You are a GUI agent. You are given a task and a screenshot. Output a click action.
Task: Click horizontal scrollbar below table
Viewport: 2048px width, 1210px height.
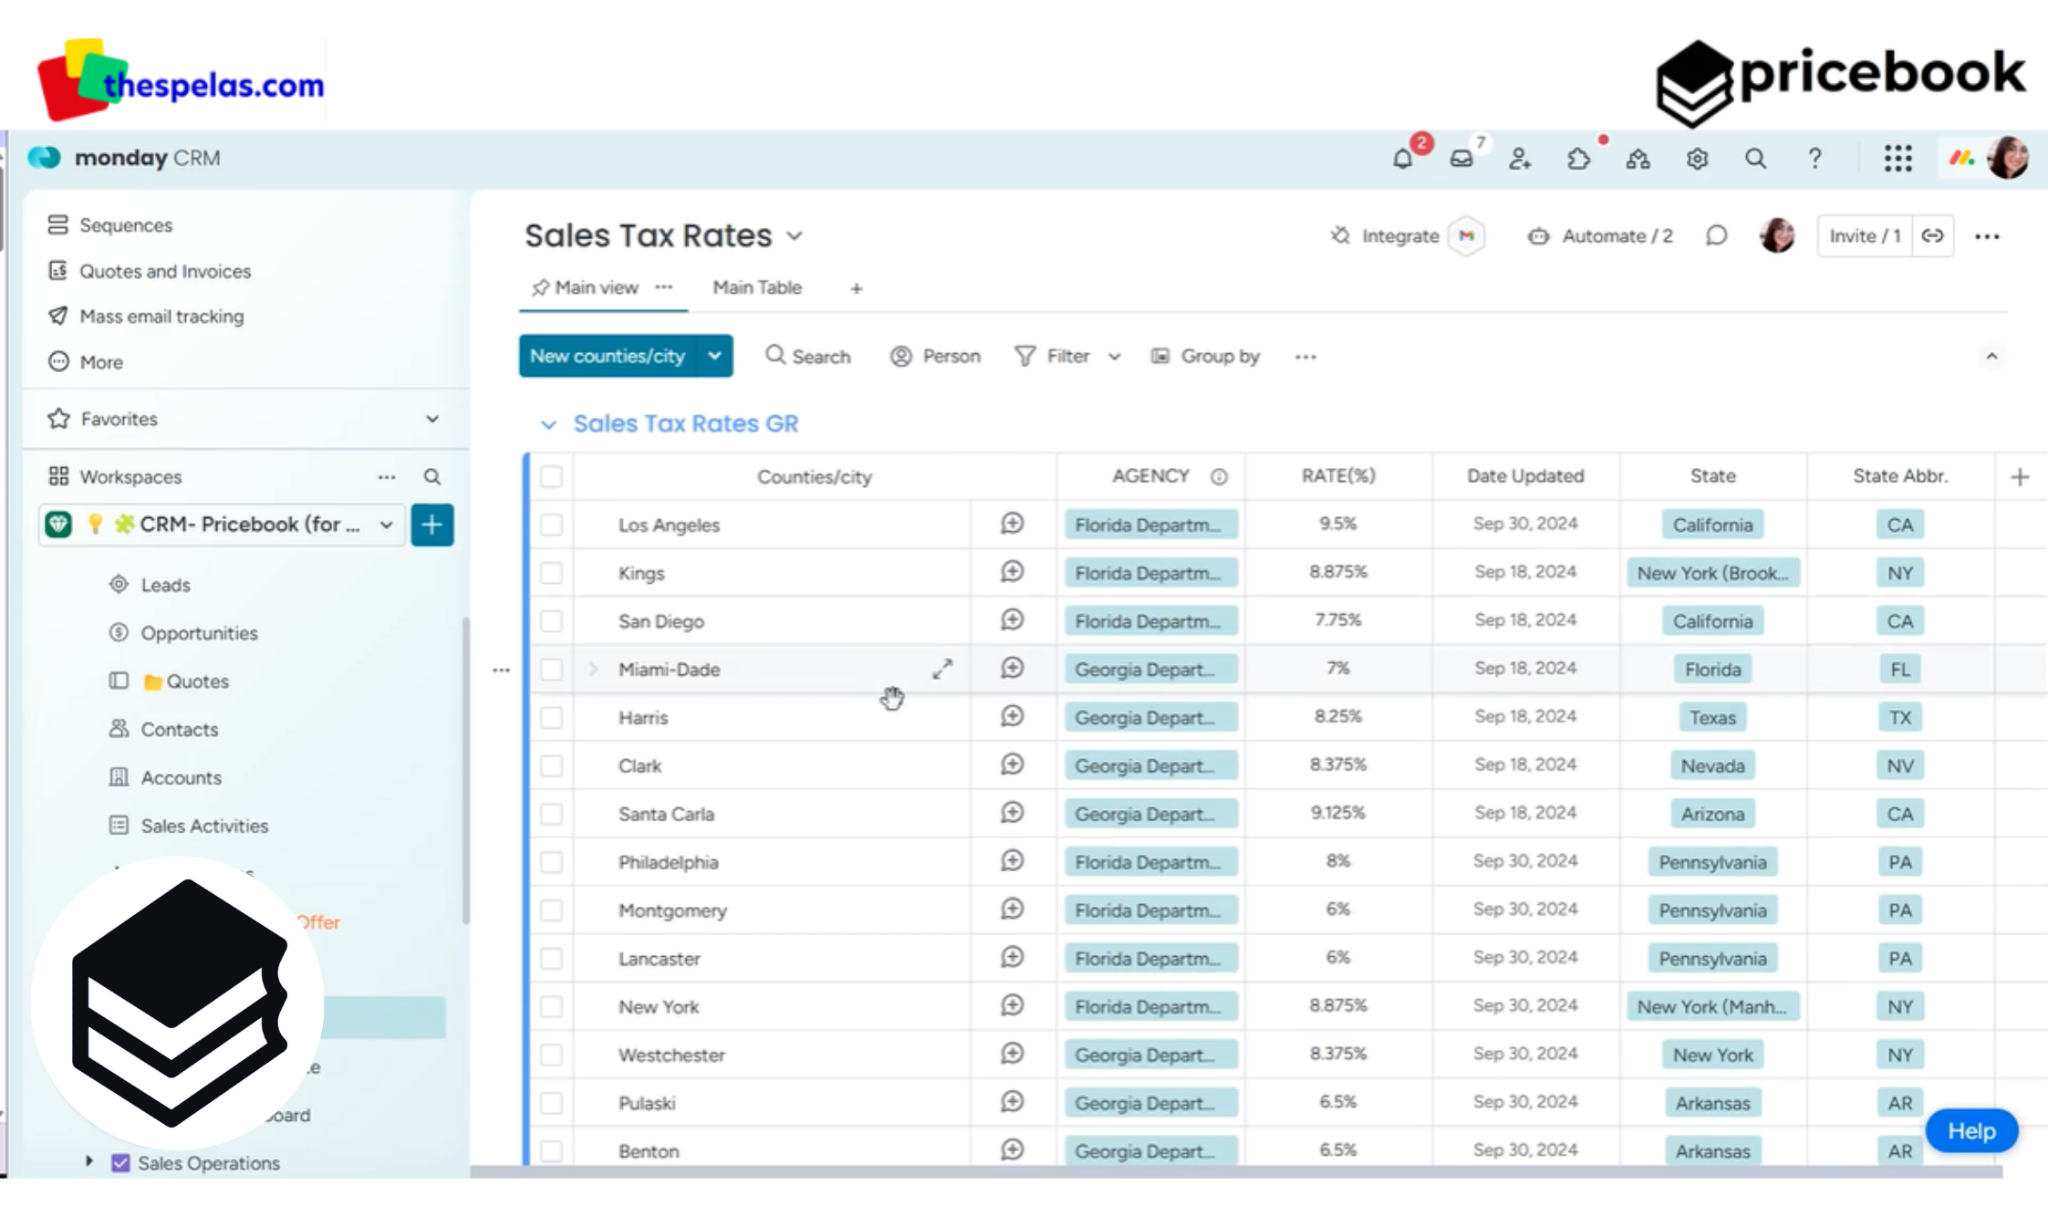1236,1172
